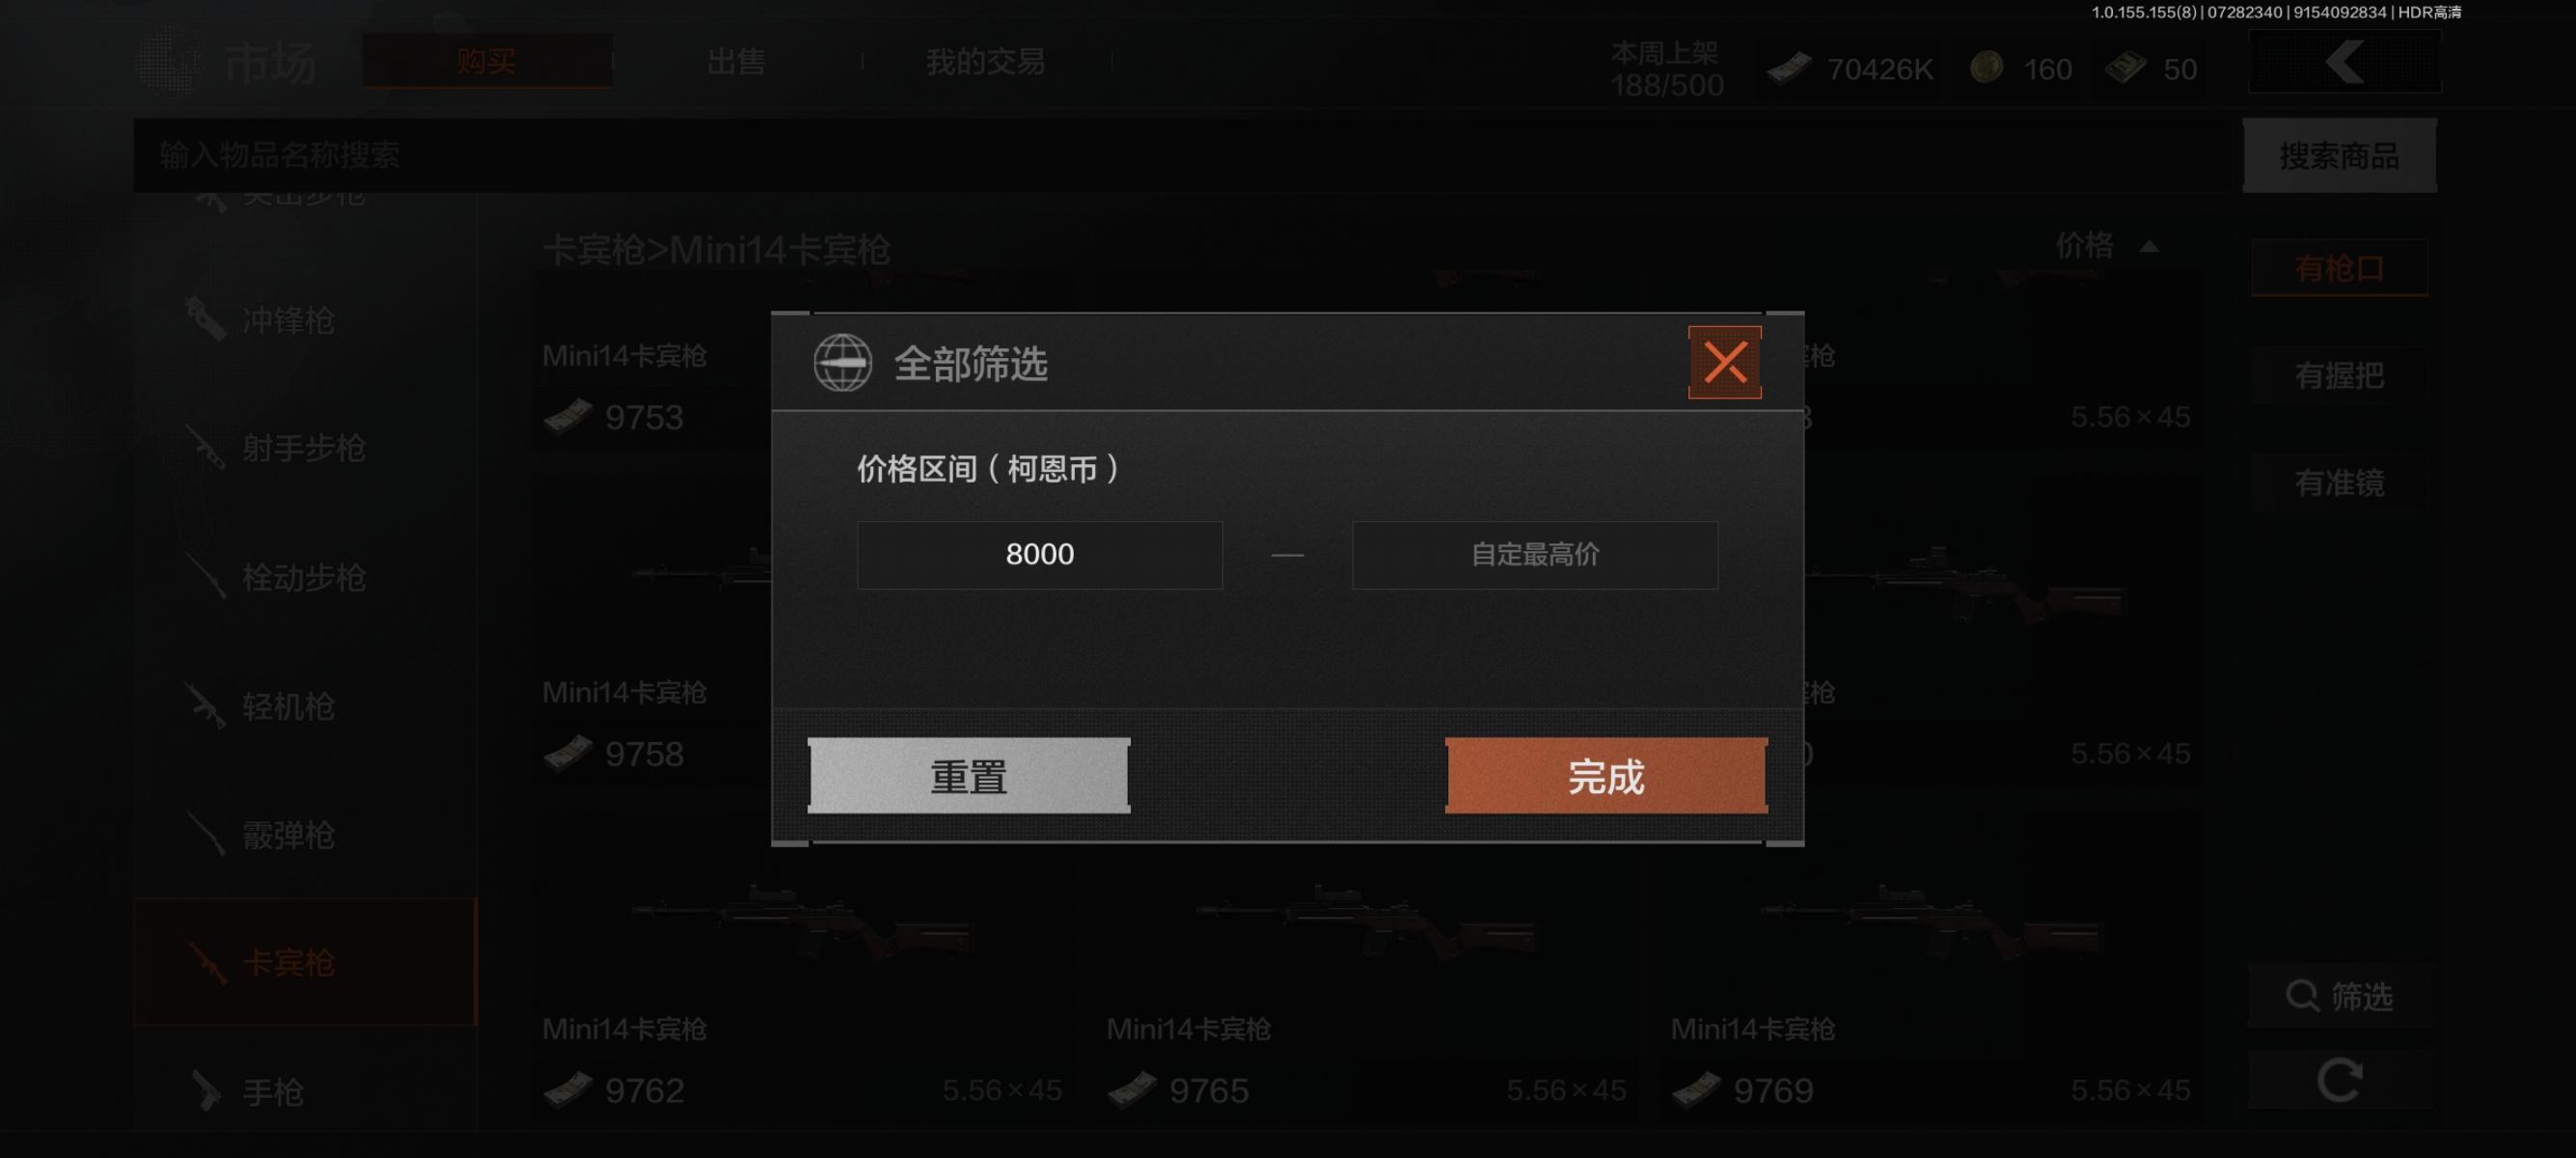Click the 搜索商品 search button

point(2339,155)
